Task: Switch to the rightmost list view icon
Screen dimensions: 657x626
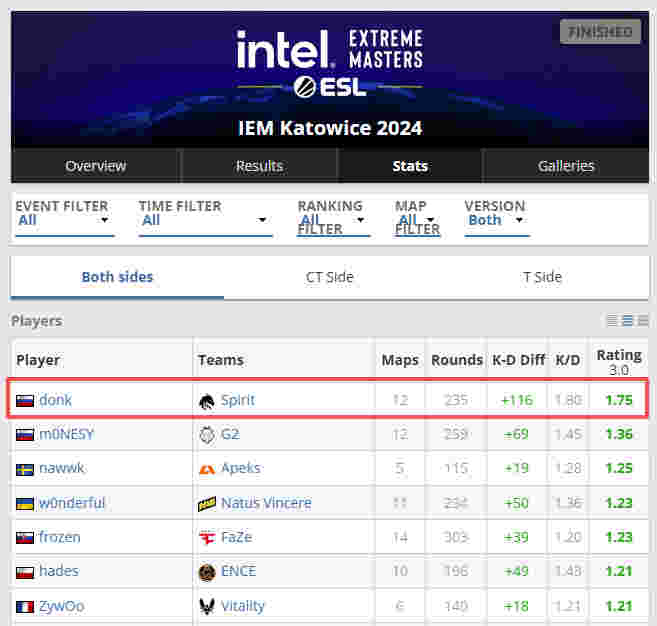Action: 643,321
